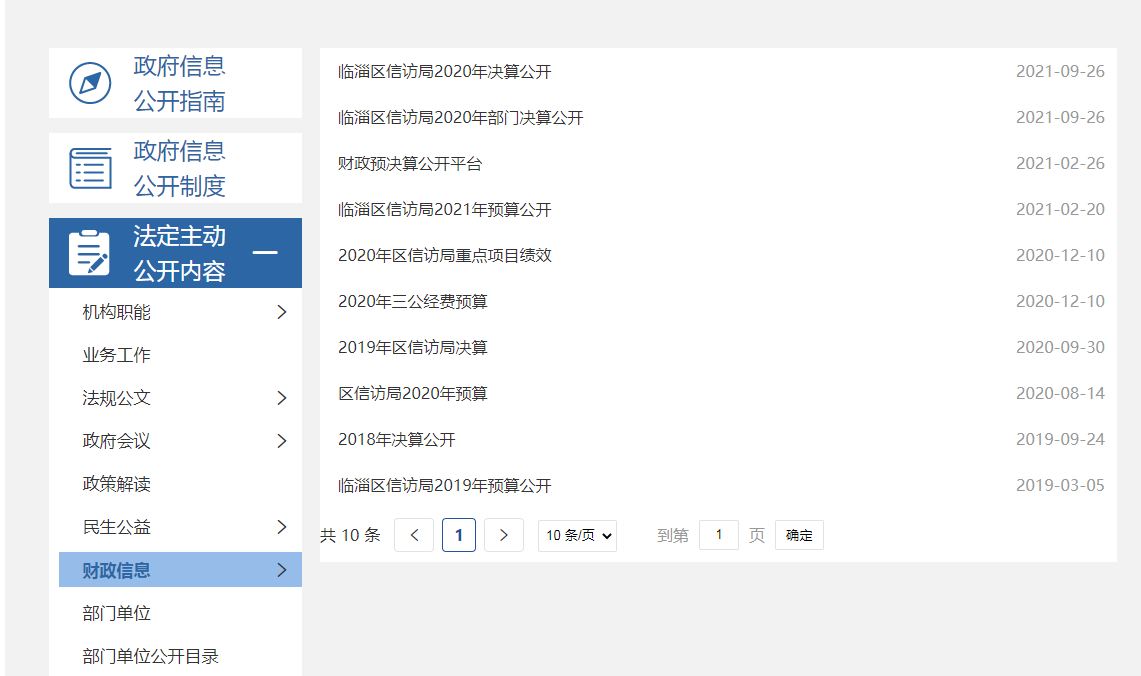This screenshot has height=676, width=1141.
Task: Open the 部门单位公开目录 menu item
Action: tap(151, 656)
